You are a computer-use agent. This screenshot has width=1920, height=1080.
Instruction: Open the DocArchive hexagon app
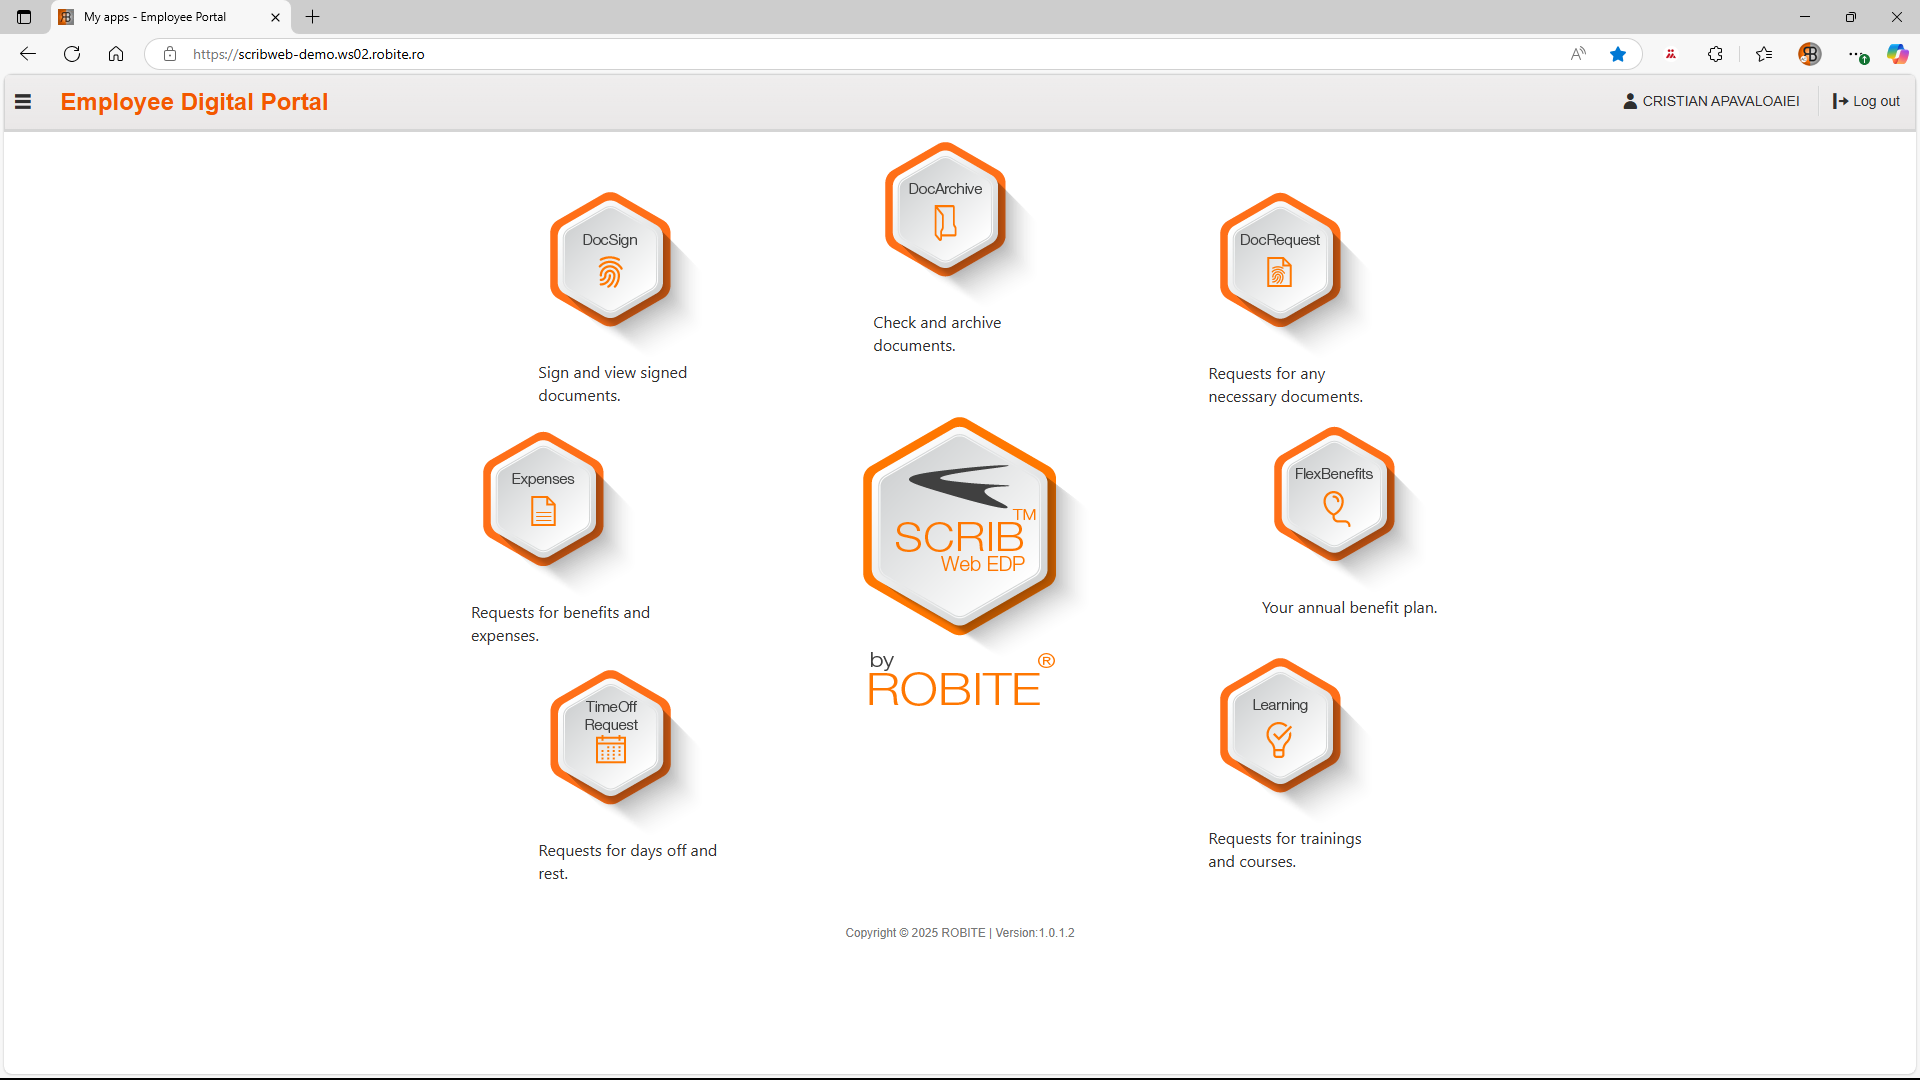click(x=945, y=209)
